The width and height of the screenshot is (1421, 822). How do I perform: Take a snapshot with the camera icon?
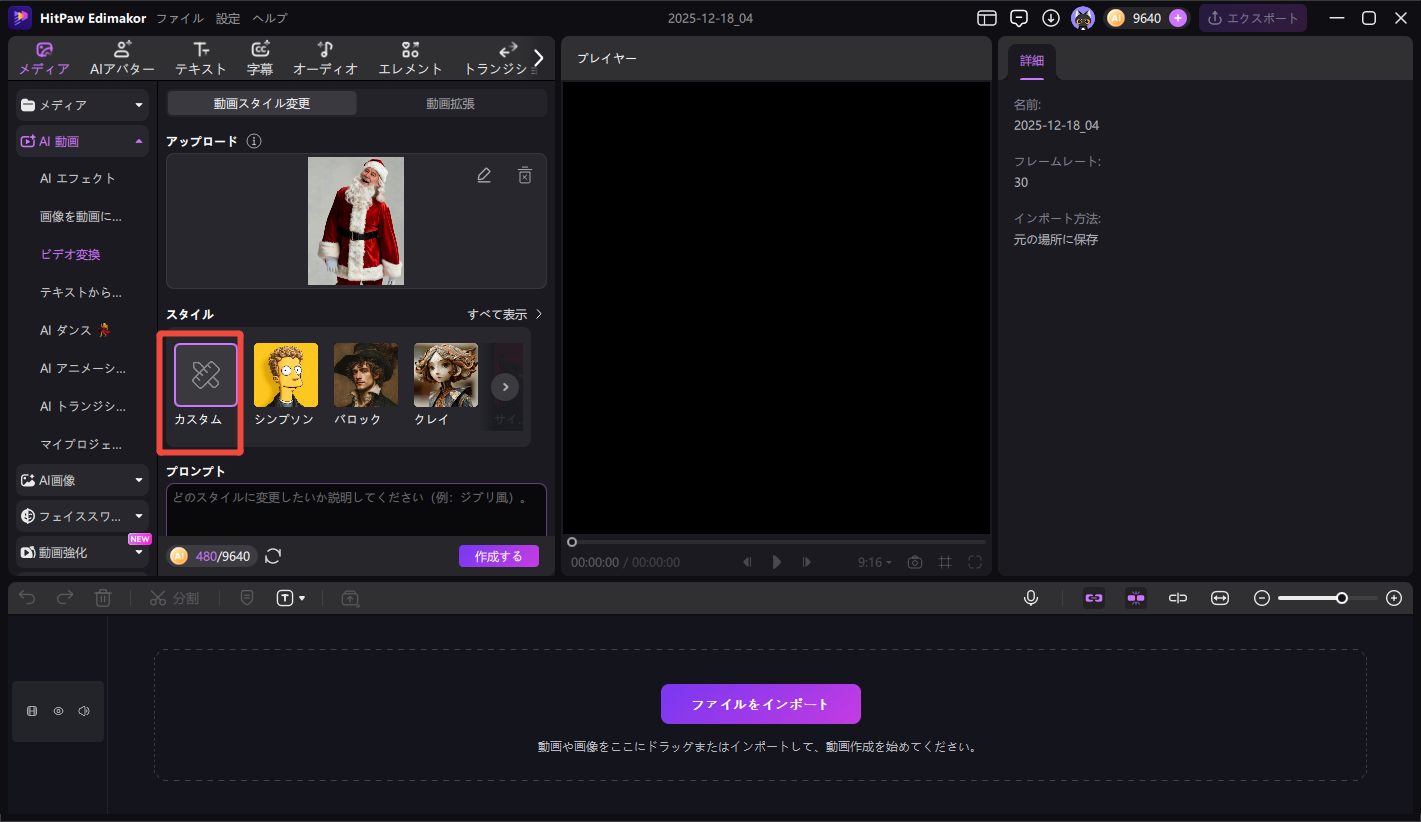pyautogui.click(x=914, y=562)
